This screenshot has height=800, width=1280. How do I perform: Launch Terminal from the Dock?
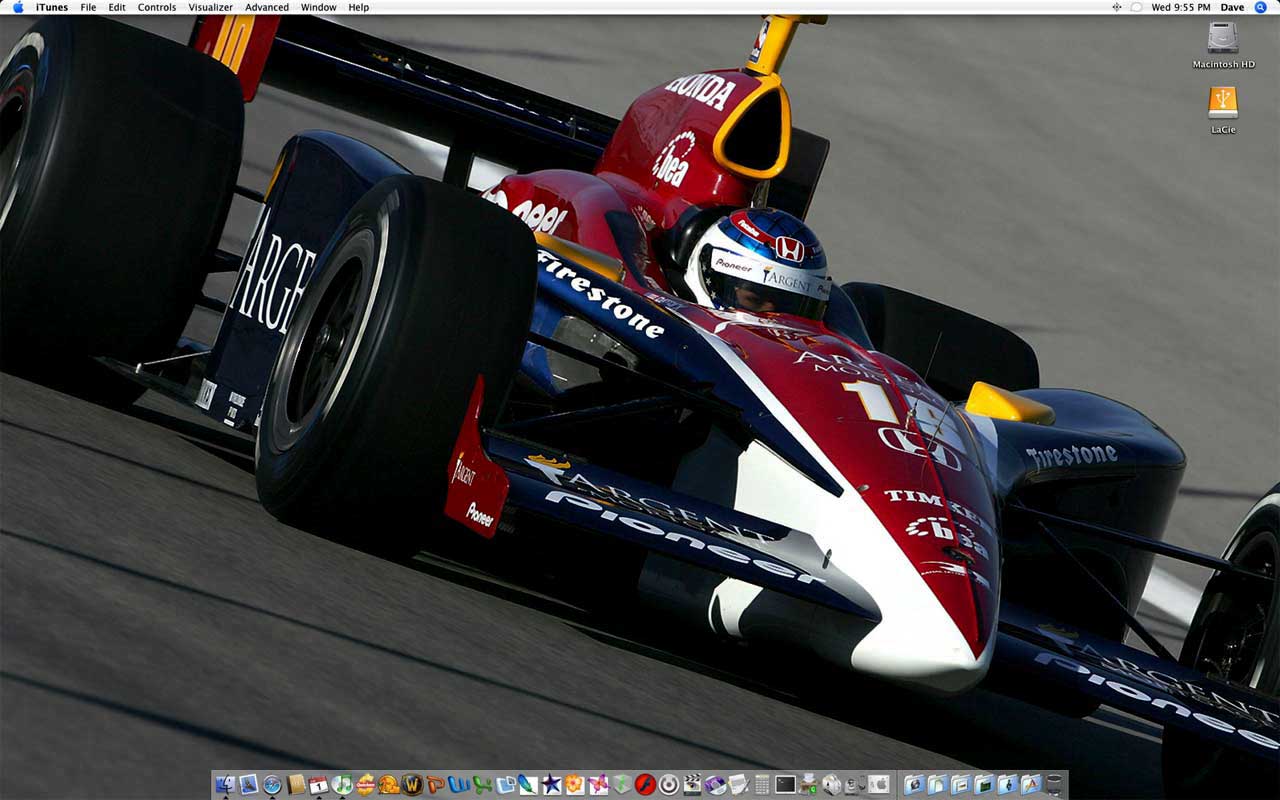click(x=785, y=785)
